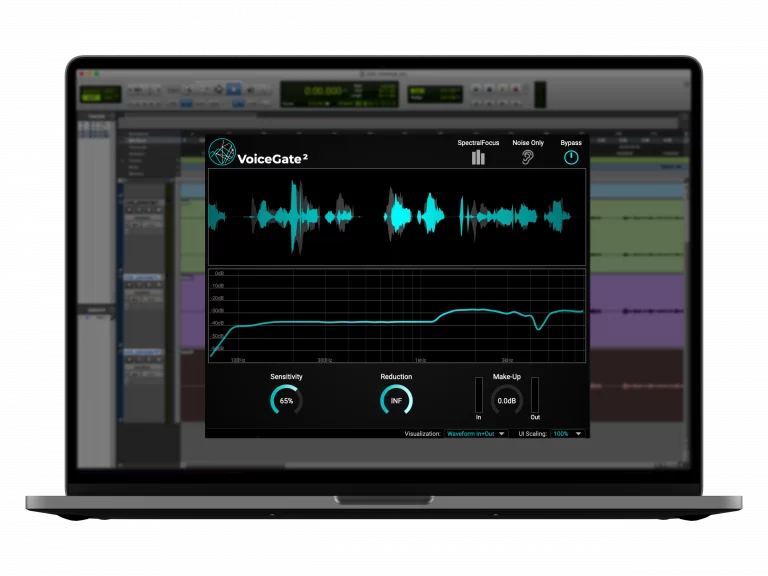The height and width of the screenshot is (576, 768).
Task: Click the Reduction knob showing INF
Action: (x=396, y=400)
